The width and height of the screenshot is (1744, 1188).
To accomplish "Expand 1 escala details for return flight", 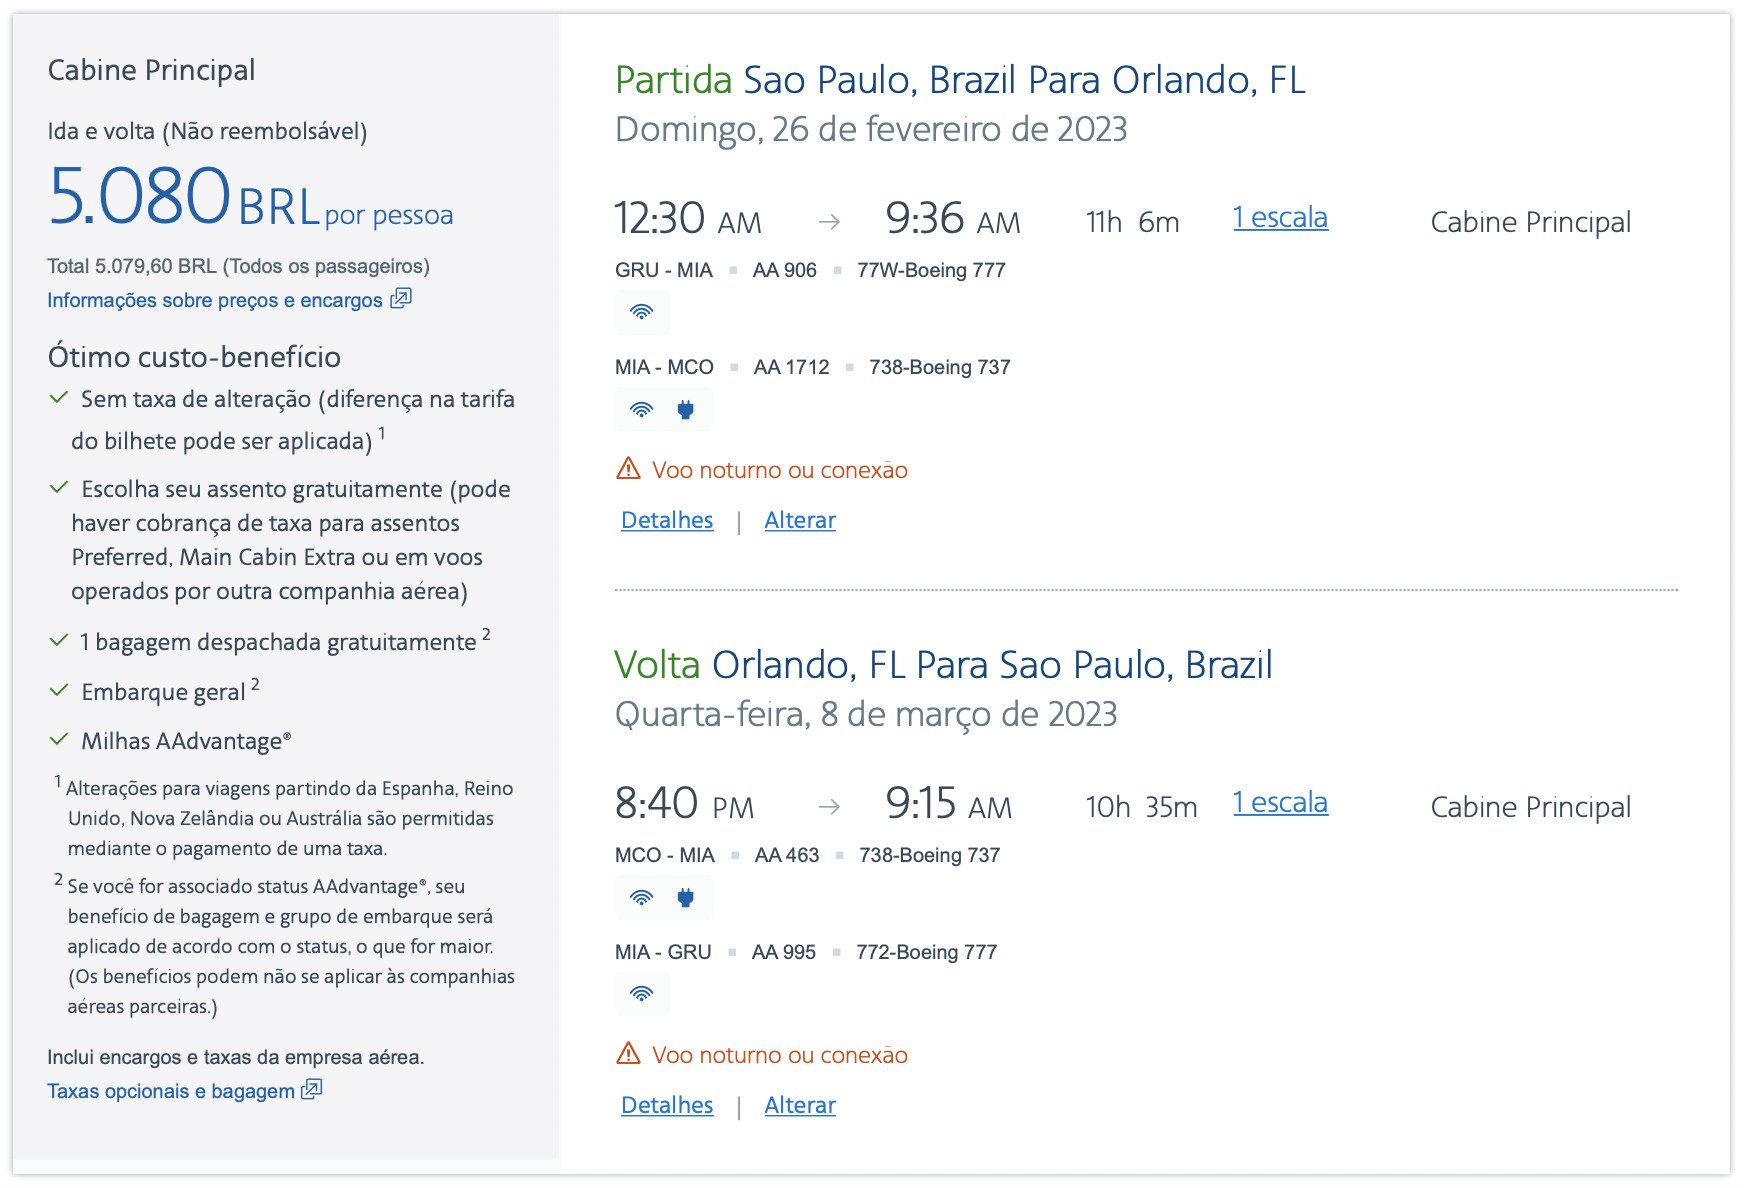I will coord(1280,803).
